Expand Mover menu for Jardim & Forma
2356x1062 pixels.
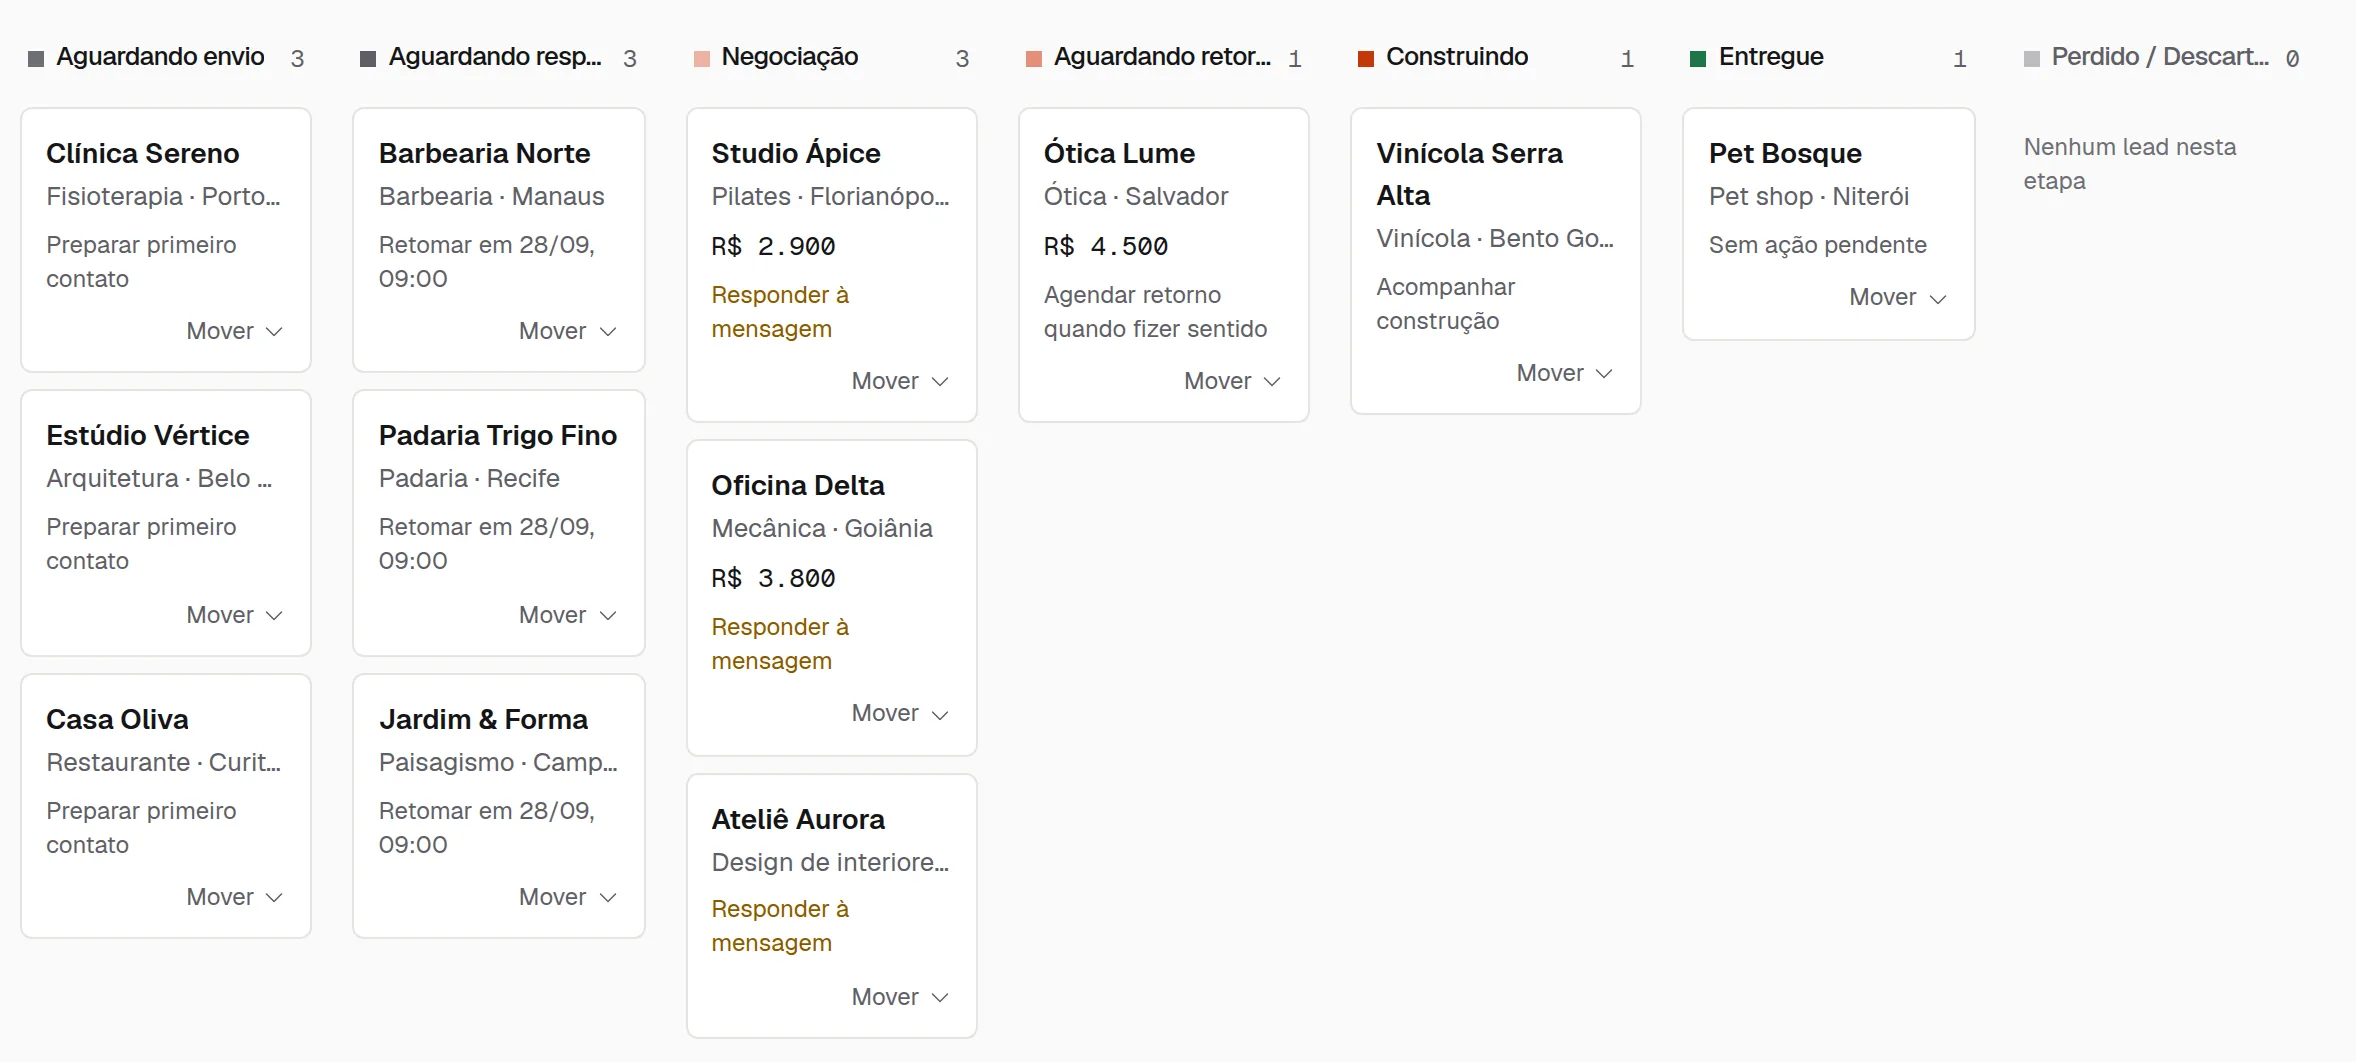click(x=567, y=897)
